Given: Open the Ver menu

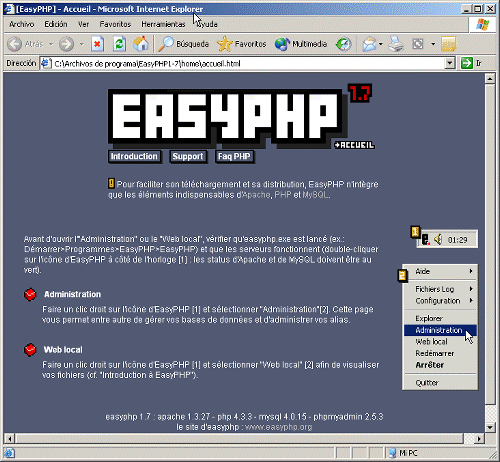Looking at the screenshot, I should (x=83, y=24).
